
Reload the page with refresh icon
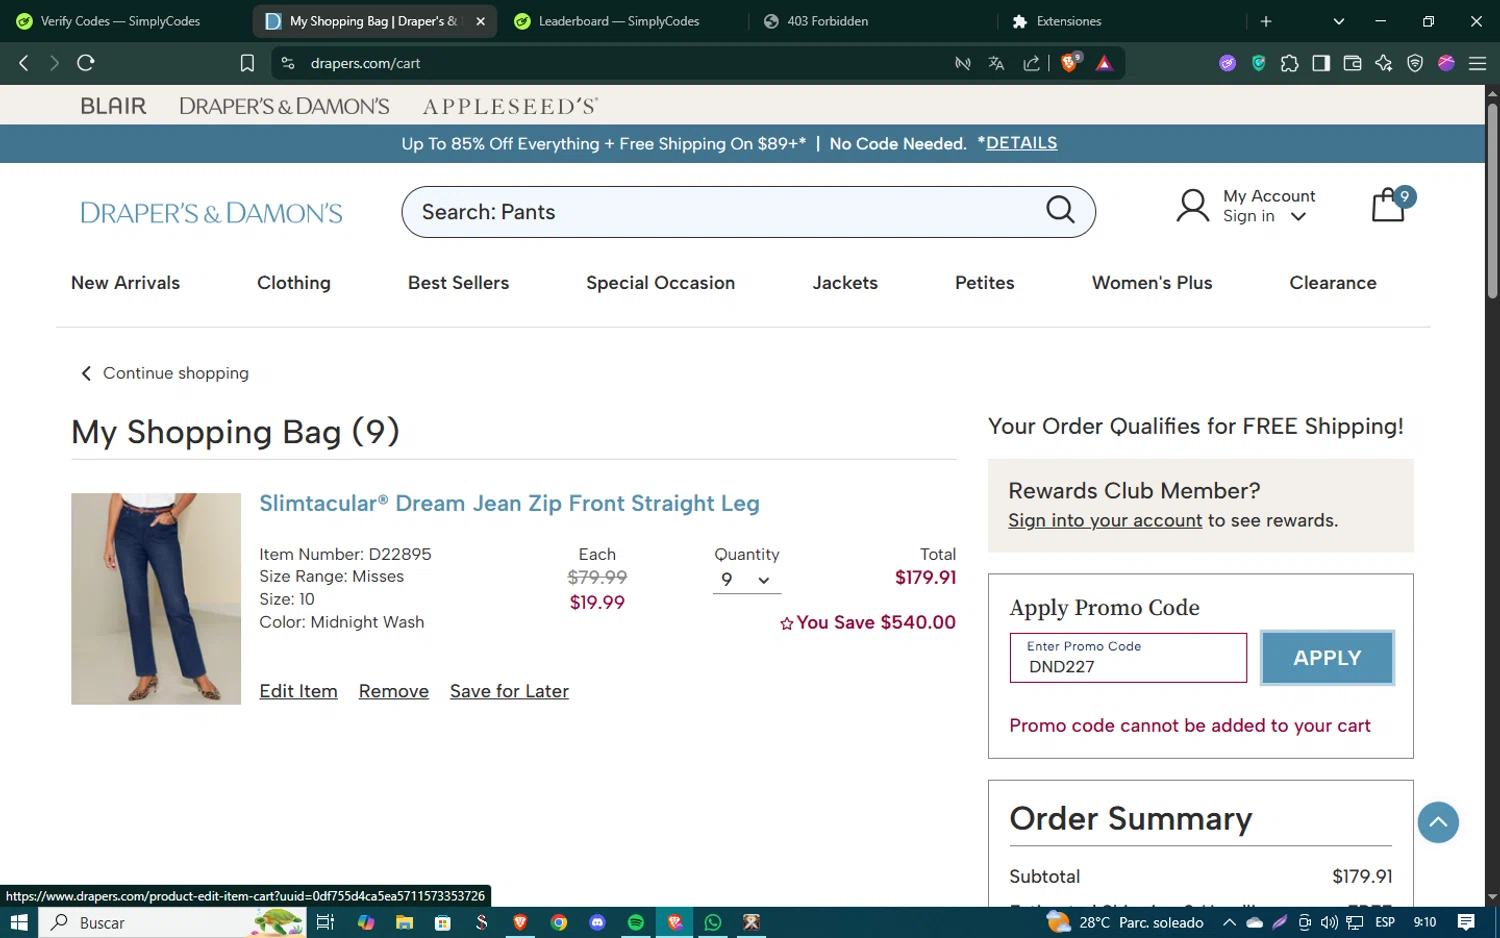pyautogui.click(x=86, y=63)
